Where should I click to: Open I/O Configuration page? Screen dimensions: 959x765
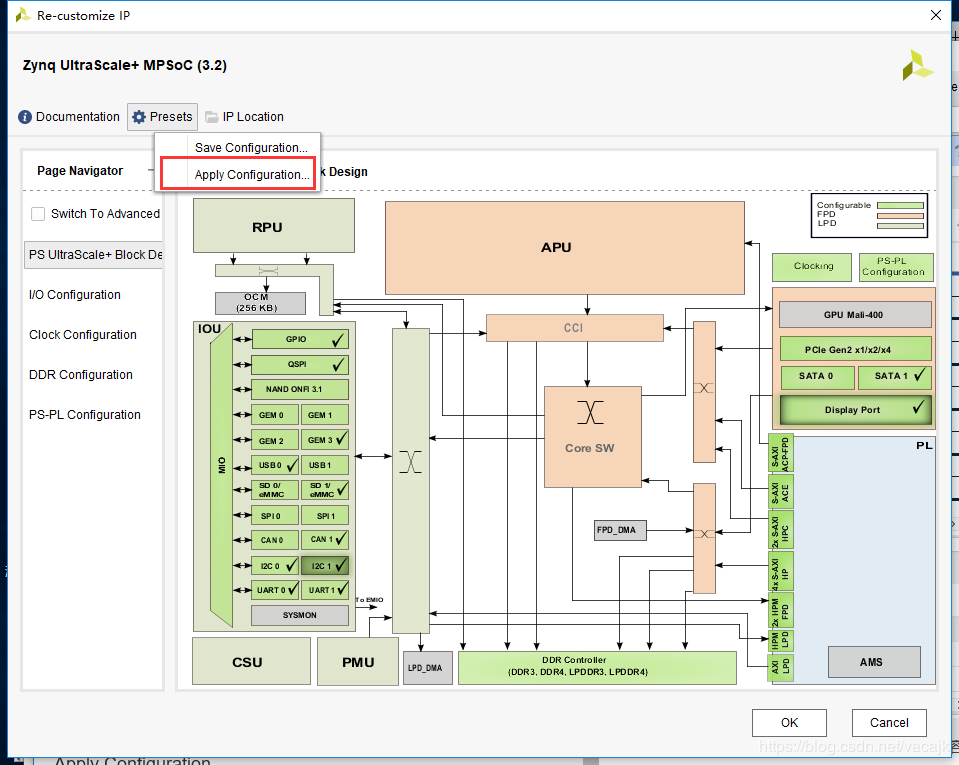pos(75,295)
